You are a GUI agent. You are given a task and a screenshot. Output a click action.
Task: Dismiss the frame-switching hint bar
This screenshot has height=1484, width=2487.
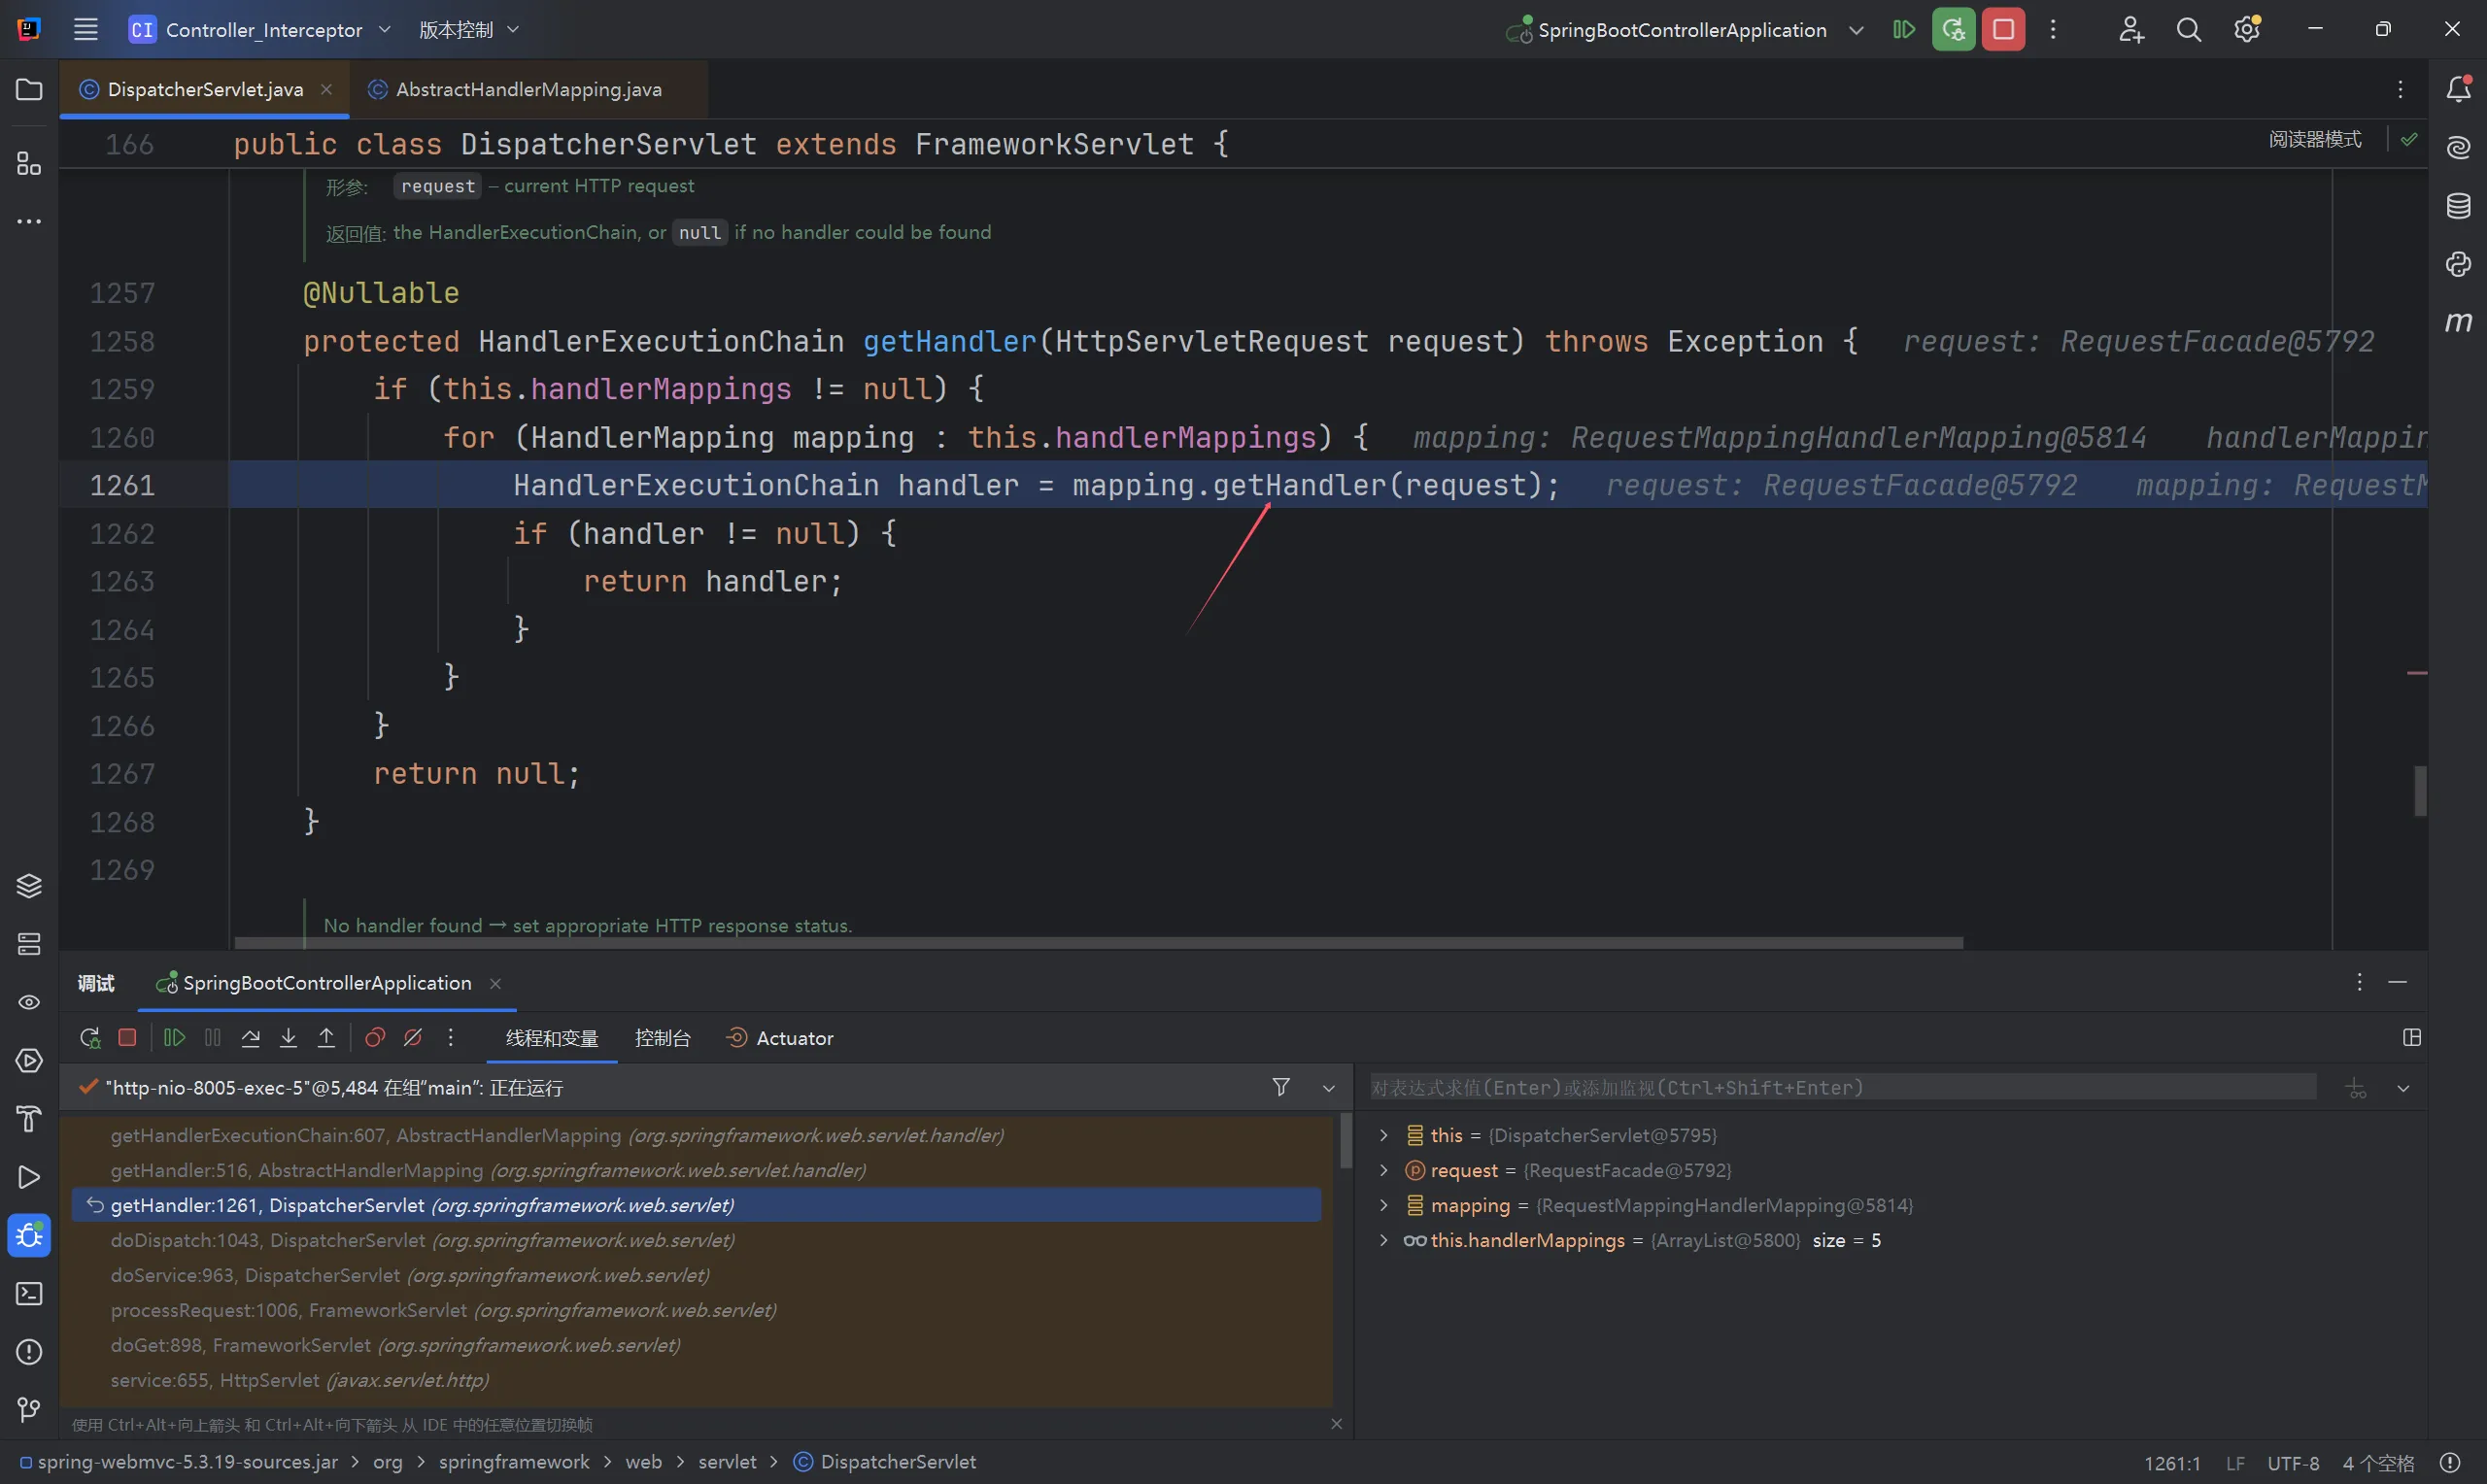pyautogui.click(x=1336, y=1424)
